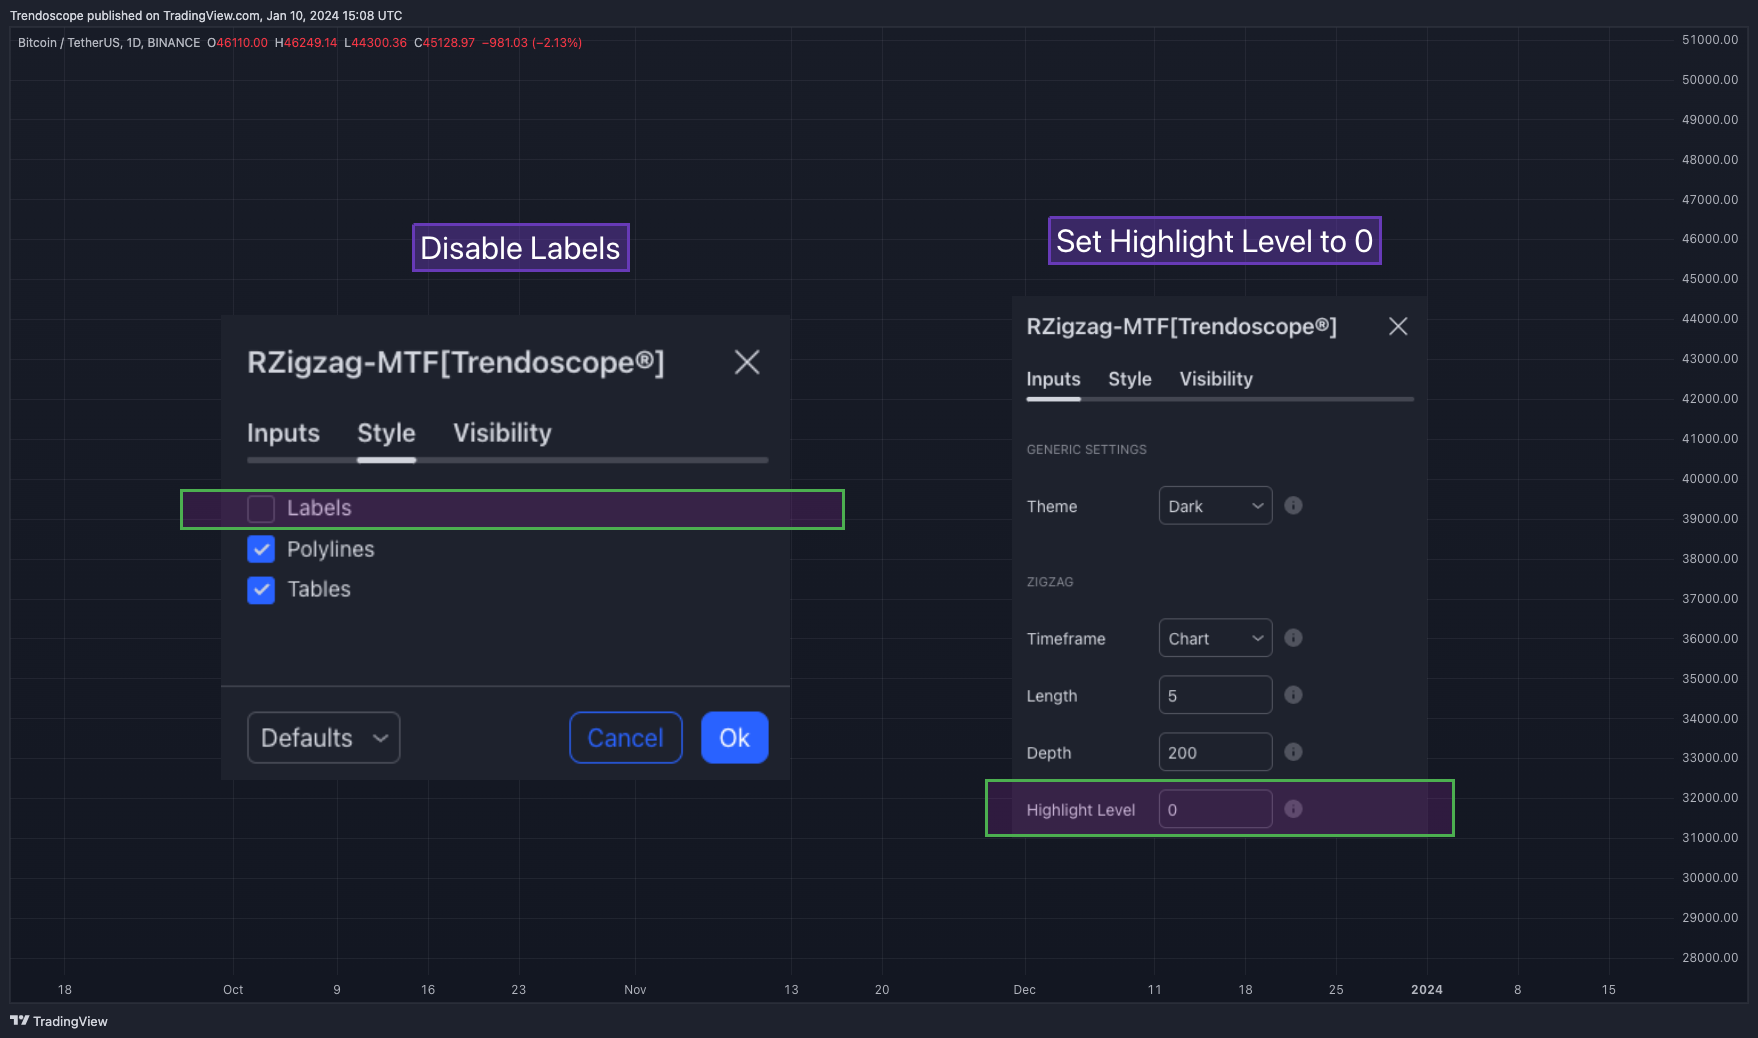Click the Oct label on time axis
This screenshot has height=1038, width=1758.
(x=233, y=990)
